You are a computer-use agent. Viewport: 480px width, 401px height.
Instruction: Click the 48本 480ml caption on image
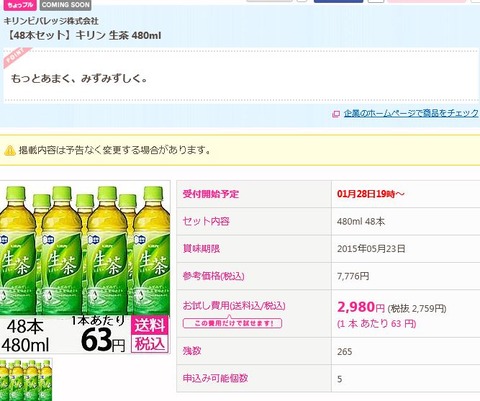click(25, 336)
